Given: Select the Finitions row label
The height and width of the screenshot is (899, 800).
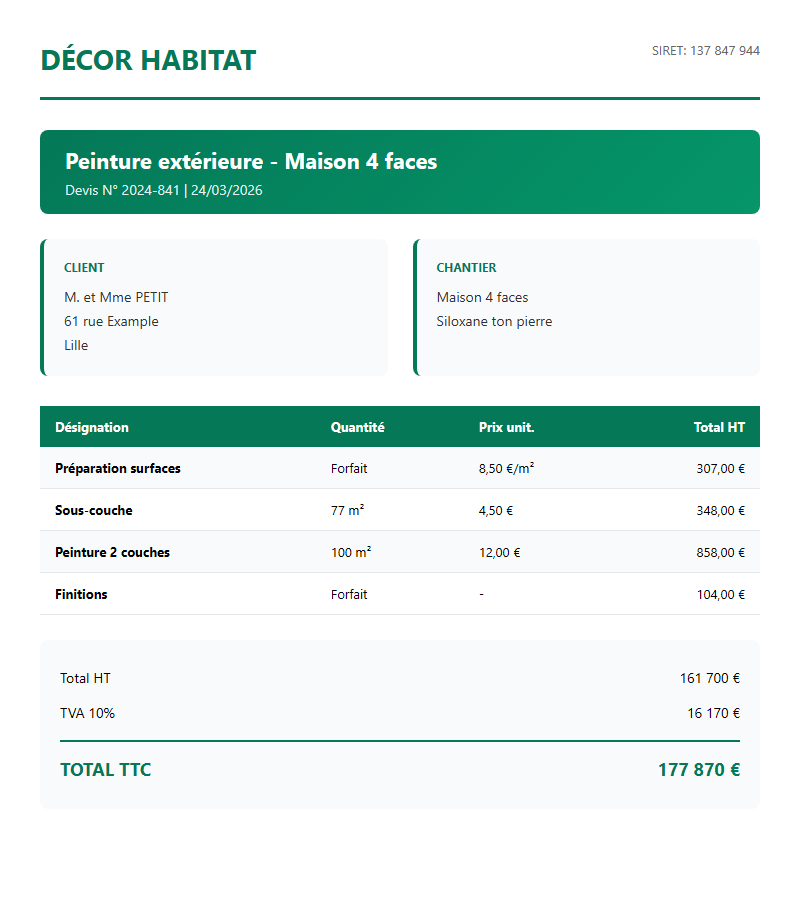Looking at the screenshot, I should point(81,594).
